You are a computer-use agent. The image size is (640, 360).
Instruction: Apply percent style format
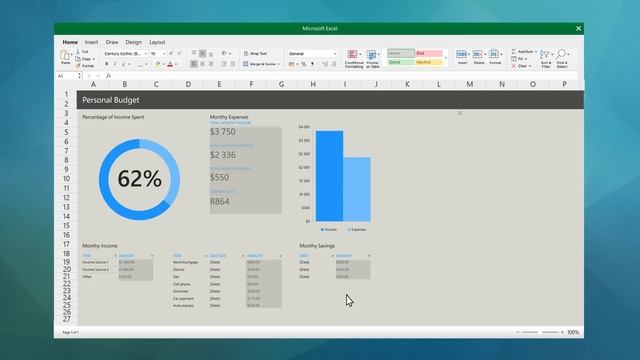coord(304,64)
